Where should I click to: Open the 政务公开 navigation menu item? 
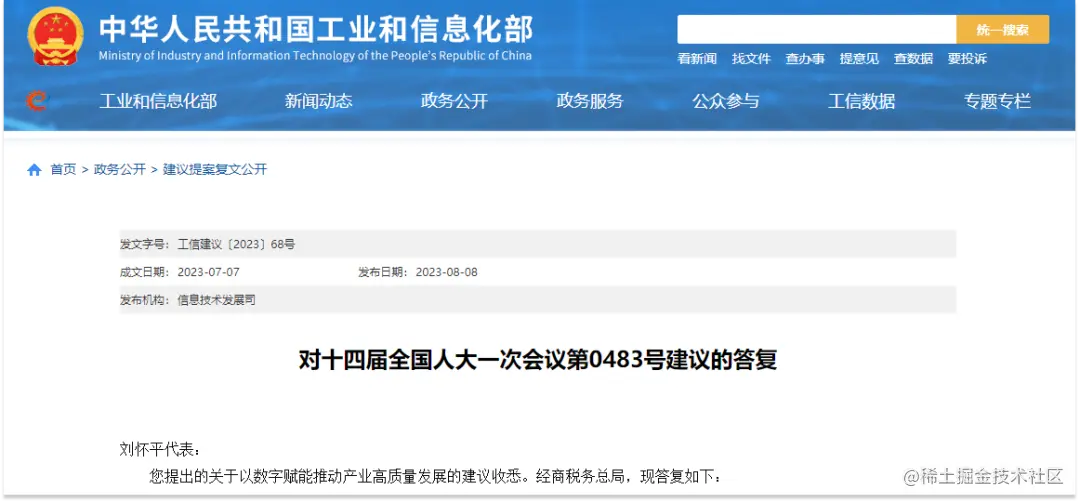455,101
